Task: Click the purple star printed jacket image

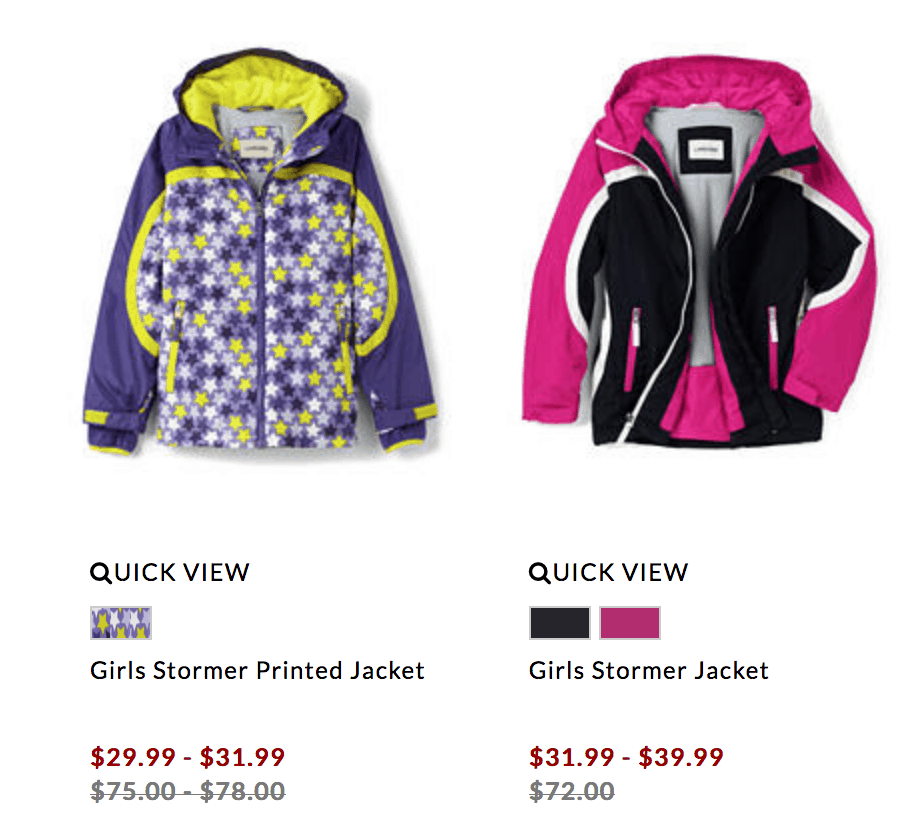Action: (x=259, y=253)
